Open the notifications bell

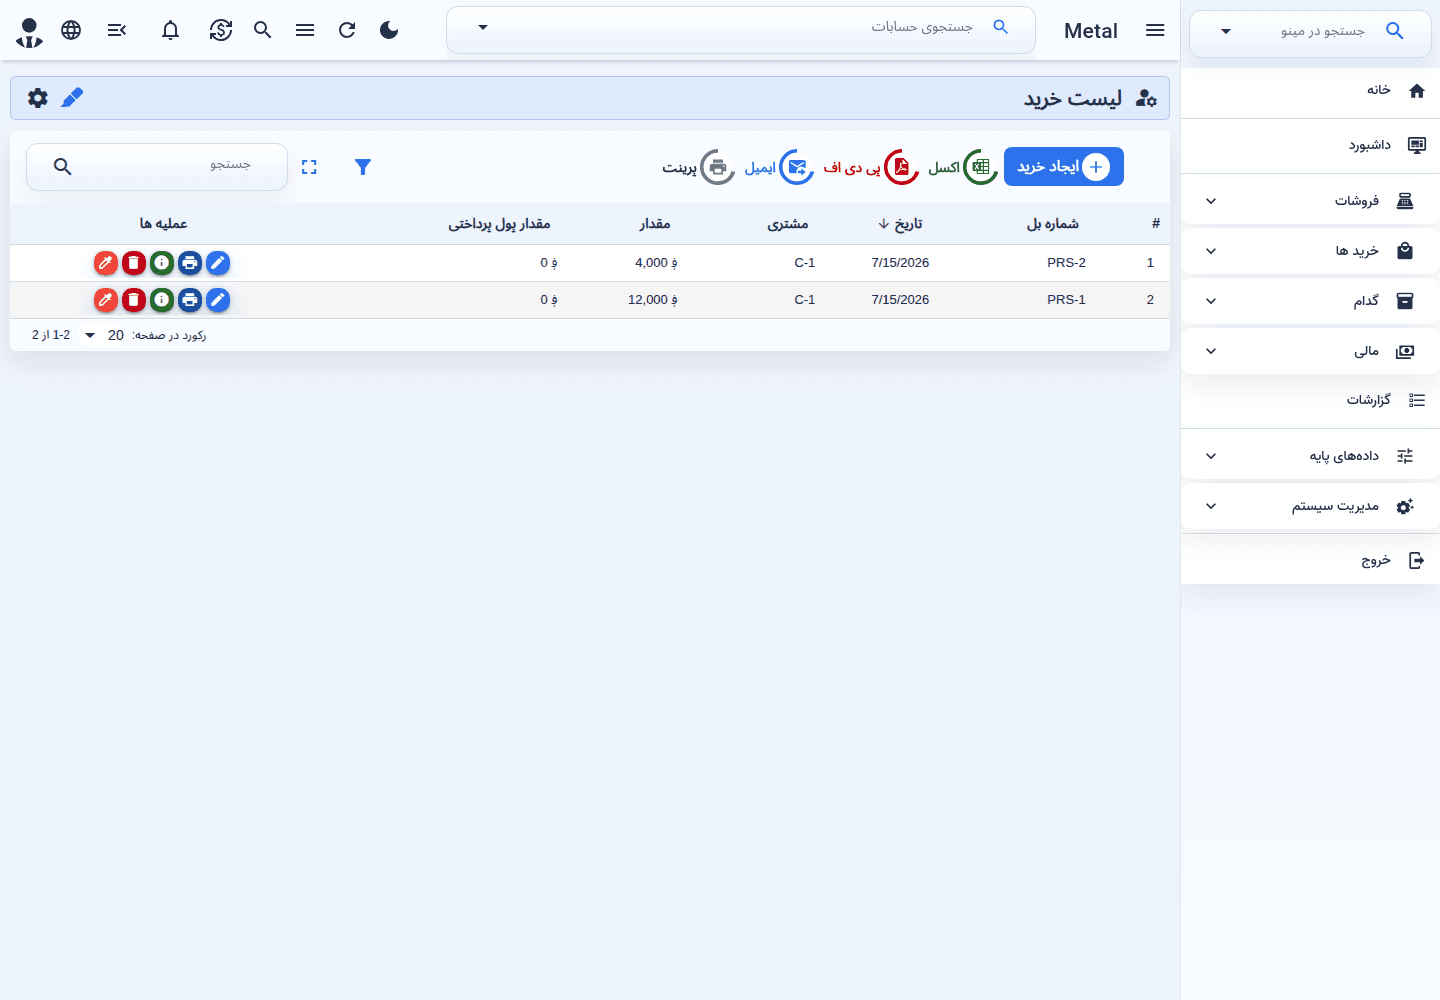click(x=171, y=30)
